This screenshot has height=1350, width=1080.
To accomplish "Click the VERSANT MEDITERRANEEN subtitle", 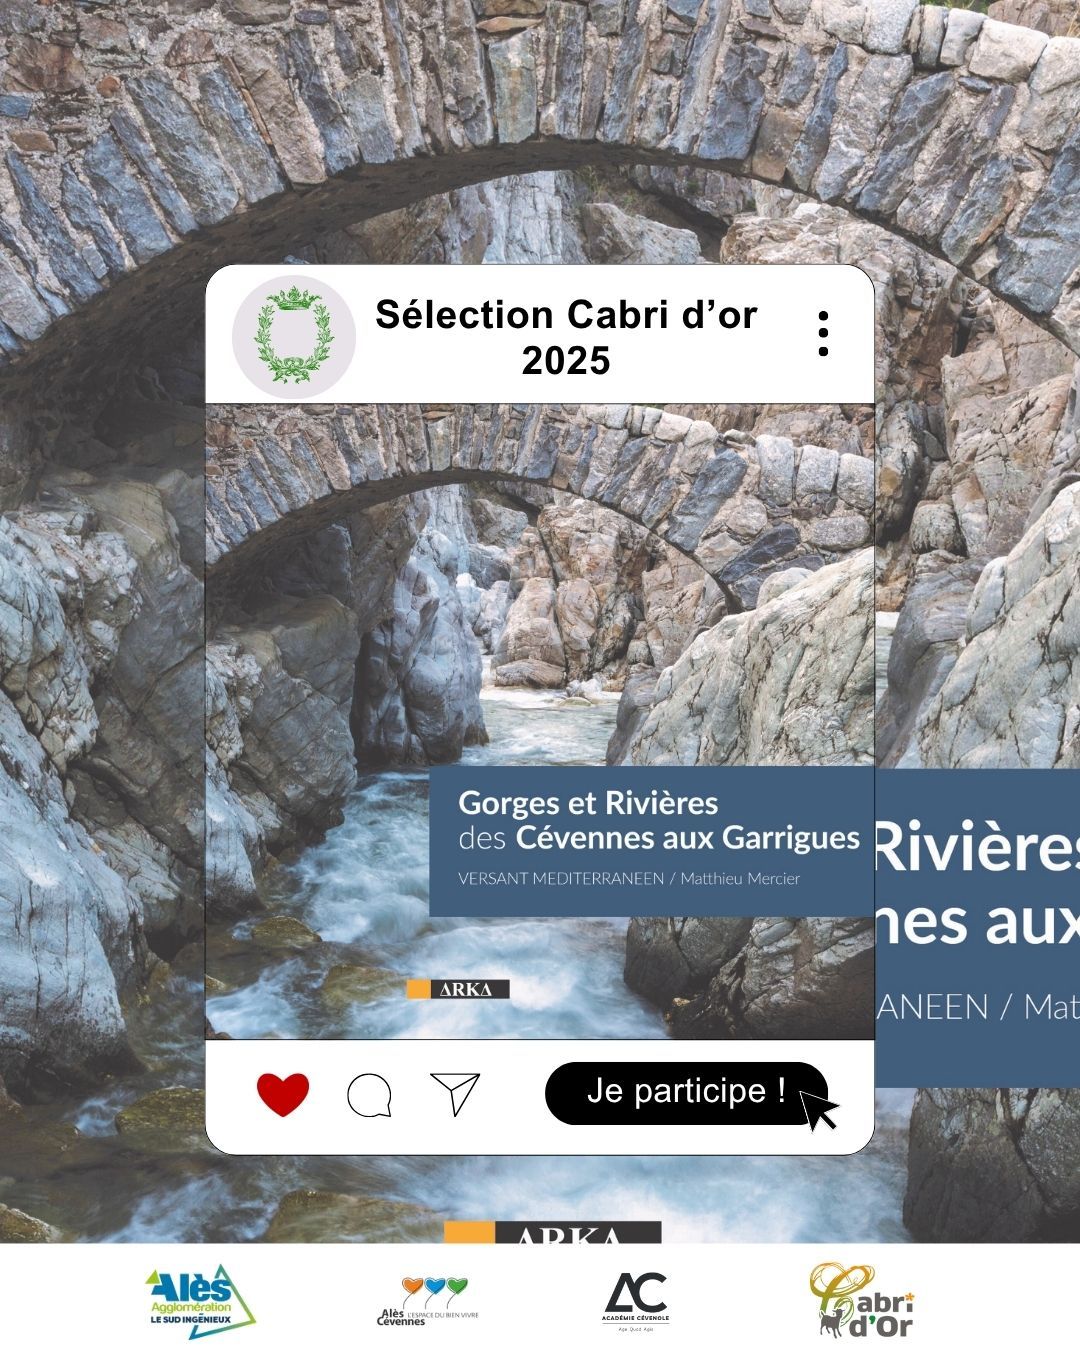I will tap(560, 879).
